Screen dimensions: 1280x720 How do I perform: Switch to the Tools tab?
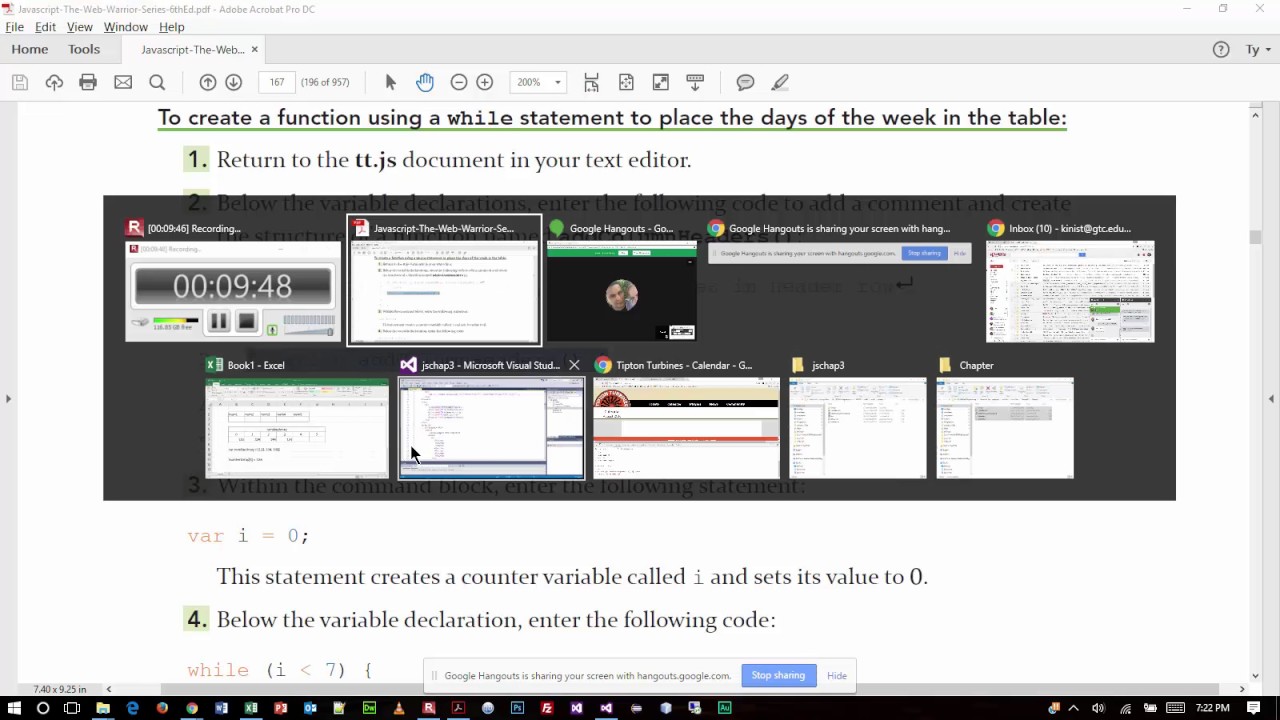click(x=84, y=49)
